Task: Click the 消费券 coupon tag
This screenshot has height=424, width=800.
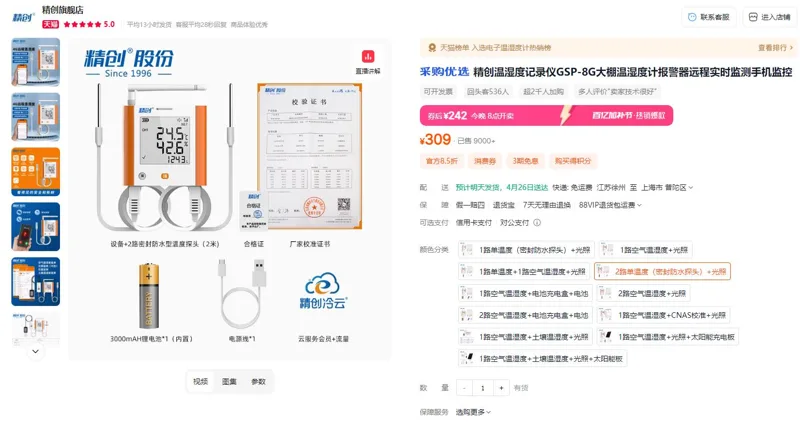Action: tap(485, 161)
